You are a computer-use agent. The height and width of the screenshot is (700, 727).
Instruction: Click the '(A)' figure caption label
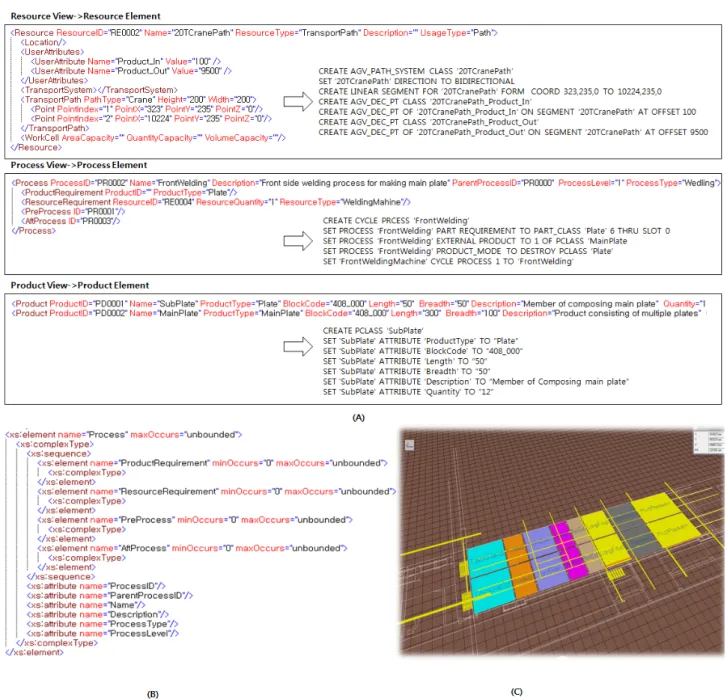pos(358,418)
